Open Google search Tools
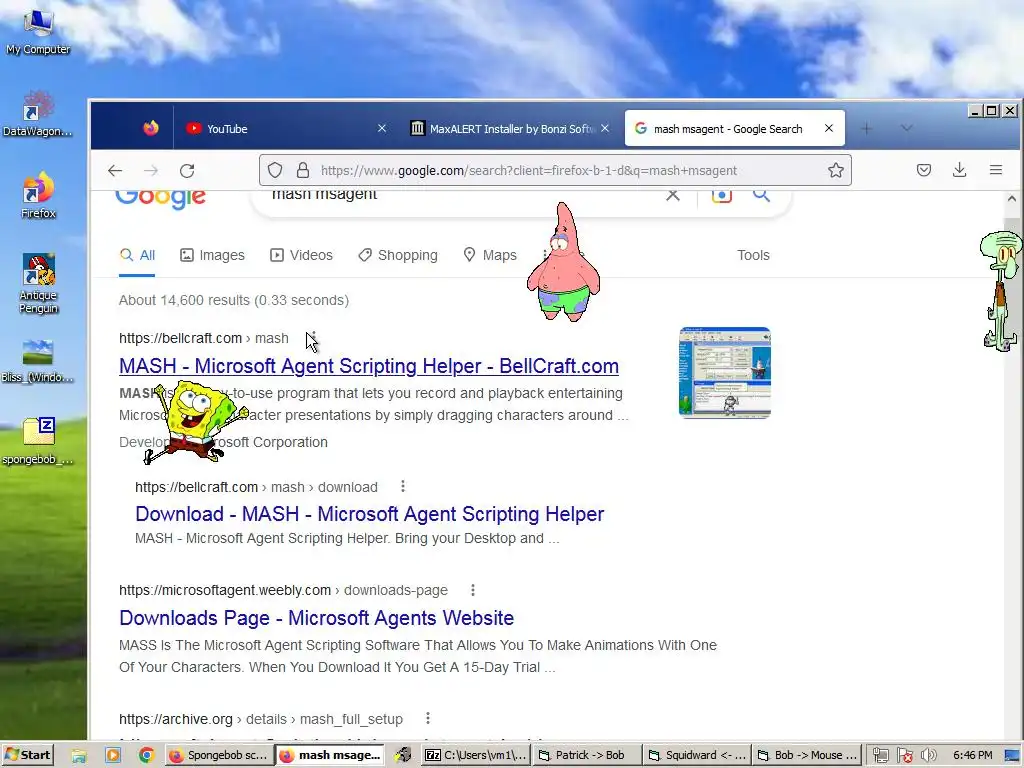Viewport: 1024px width, 768px height. 753,255
